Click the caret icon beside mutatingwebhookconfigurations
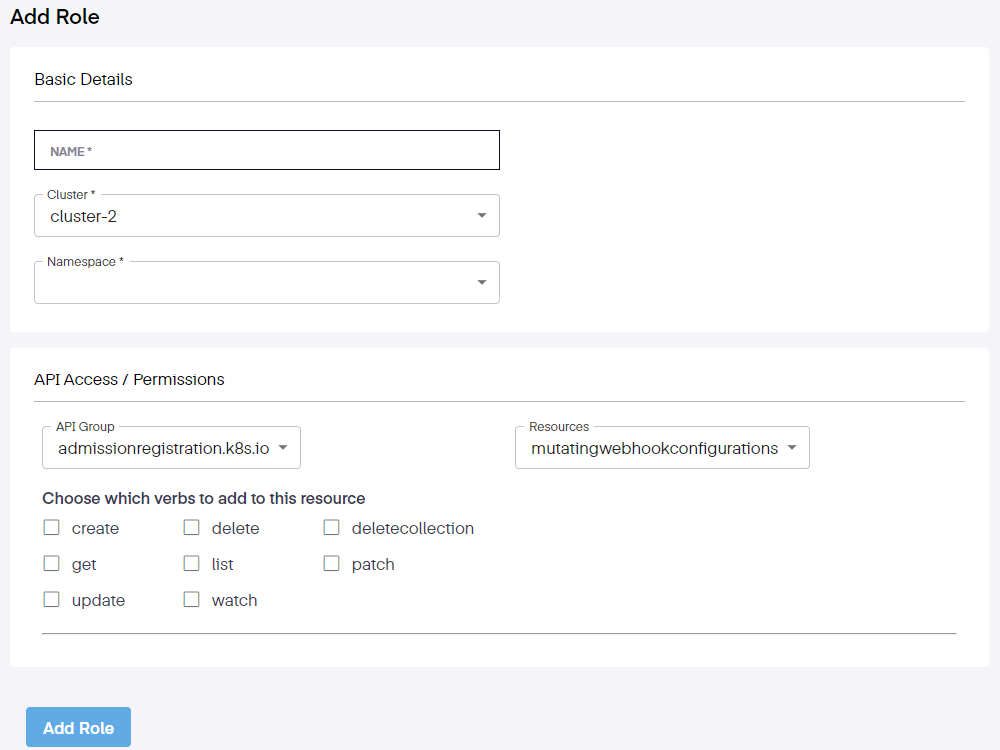Screen dimensions: 1000x750 pyautogui.click(x=792, y=448)
